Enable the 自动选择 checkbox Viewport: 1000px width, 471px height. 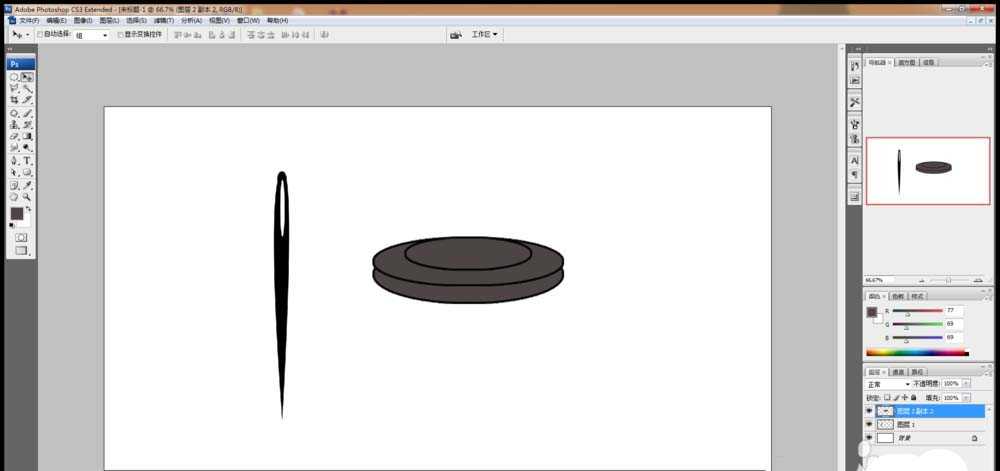(40, 34)
